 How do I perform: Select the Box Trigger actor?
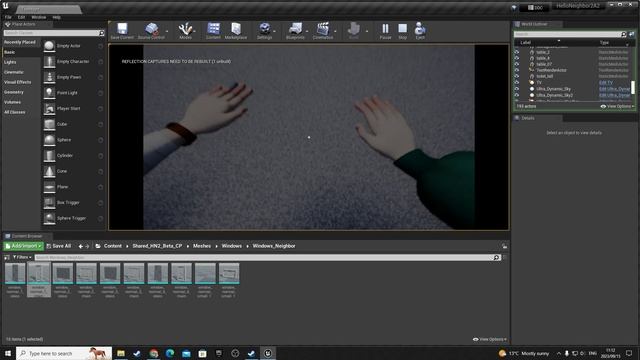(73, 202)
